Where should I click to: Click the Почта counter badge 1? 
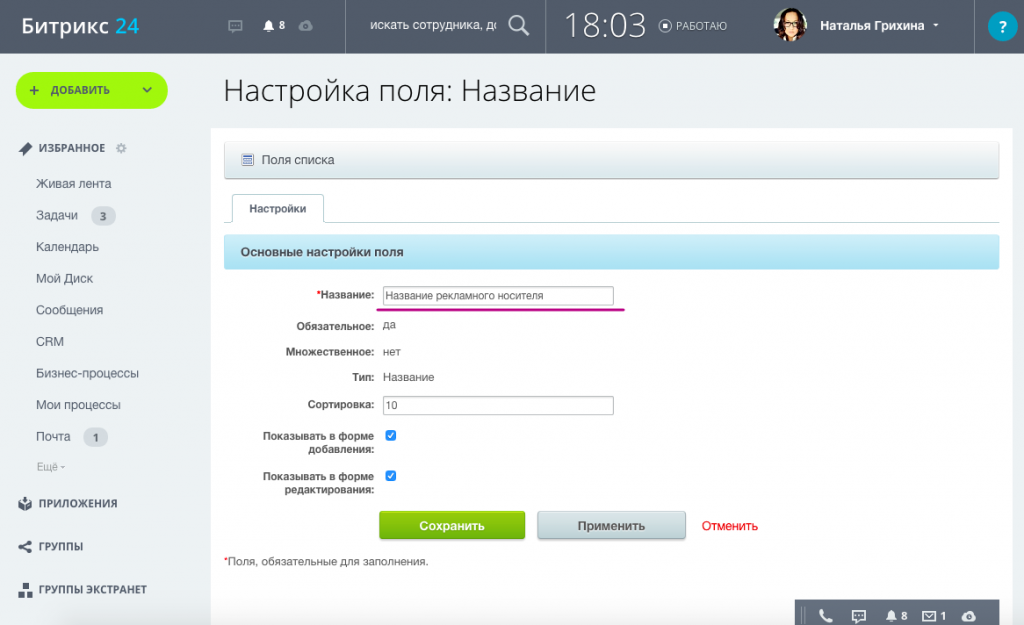(95, 437)
